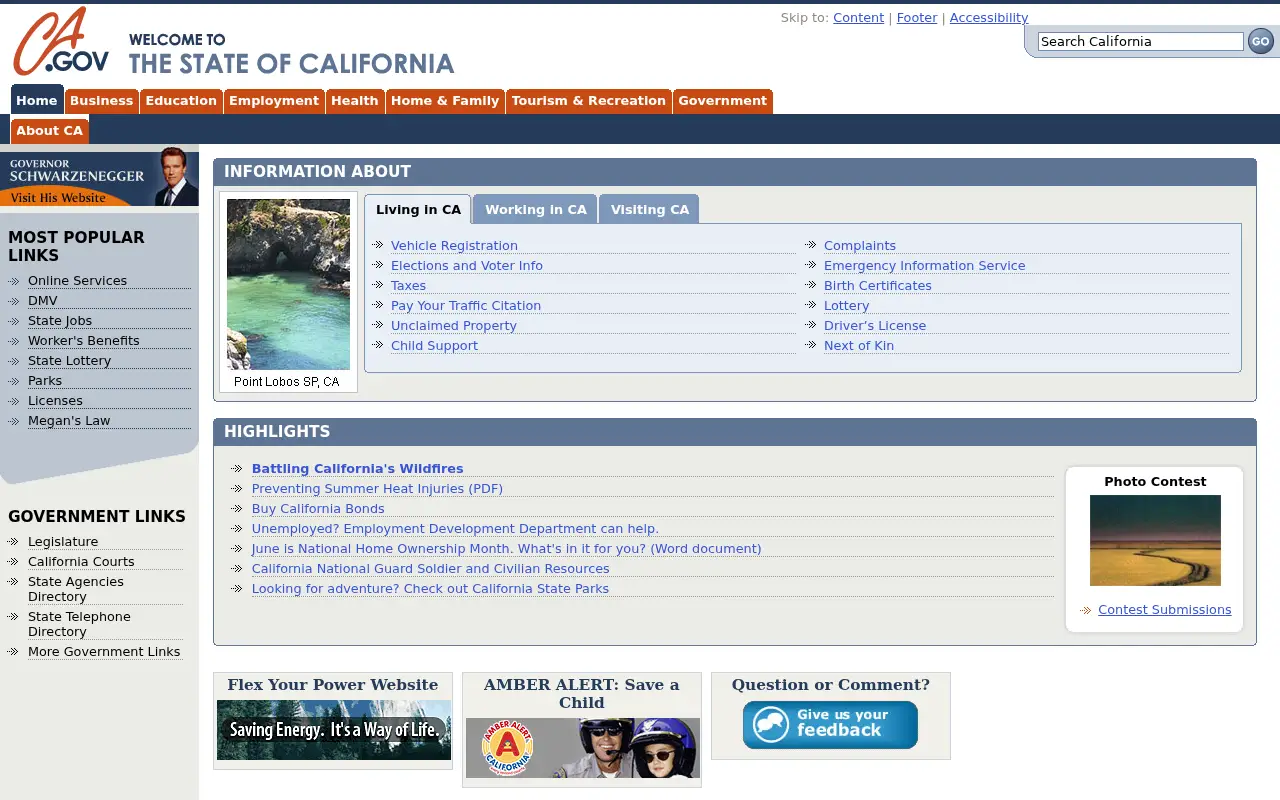Open the Legislature government link
Image resolution: width=1280 pixels, height=800 pixels.
tap(63, 541)
